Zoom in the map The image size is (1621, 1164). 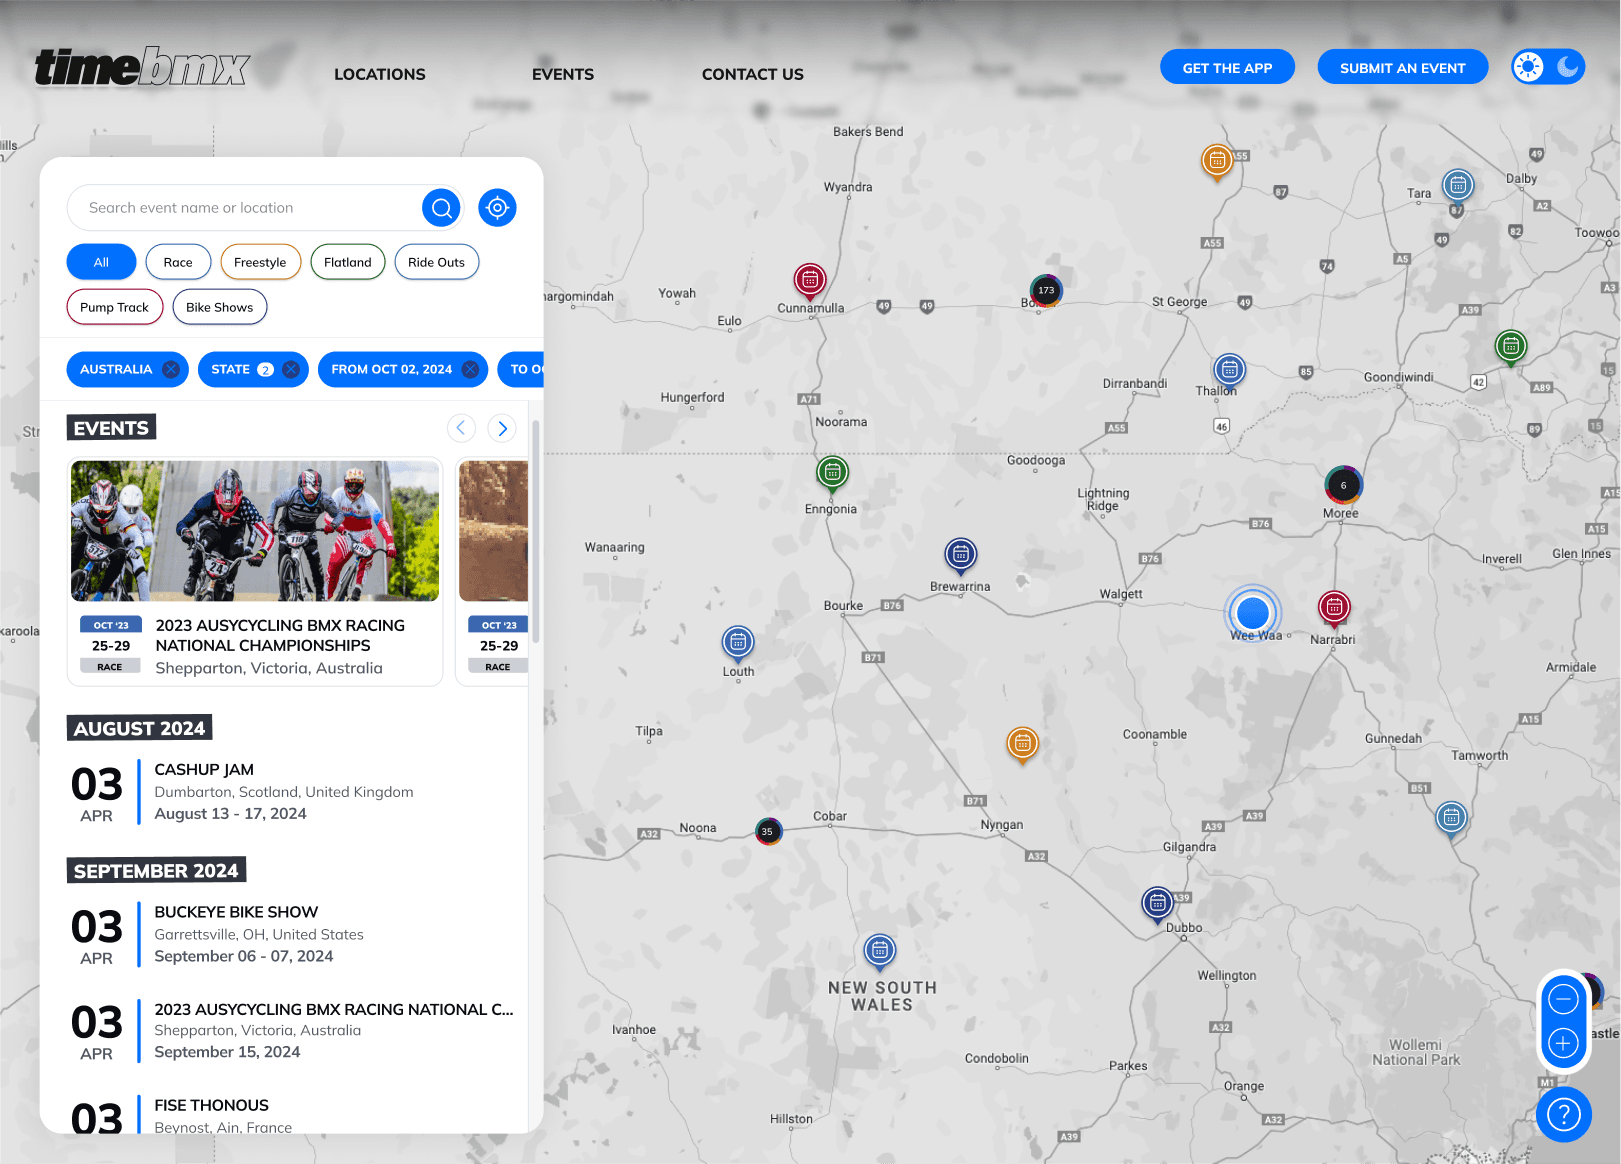click(1563, 1044)
